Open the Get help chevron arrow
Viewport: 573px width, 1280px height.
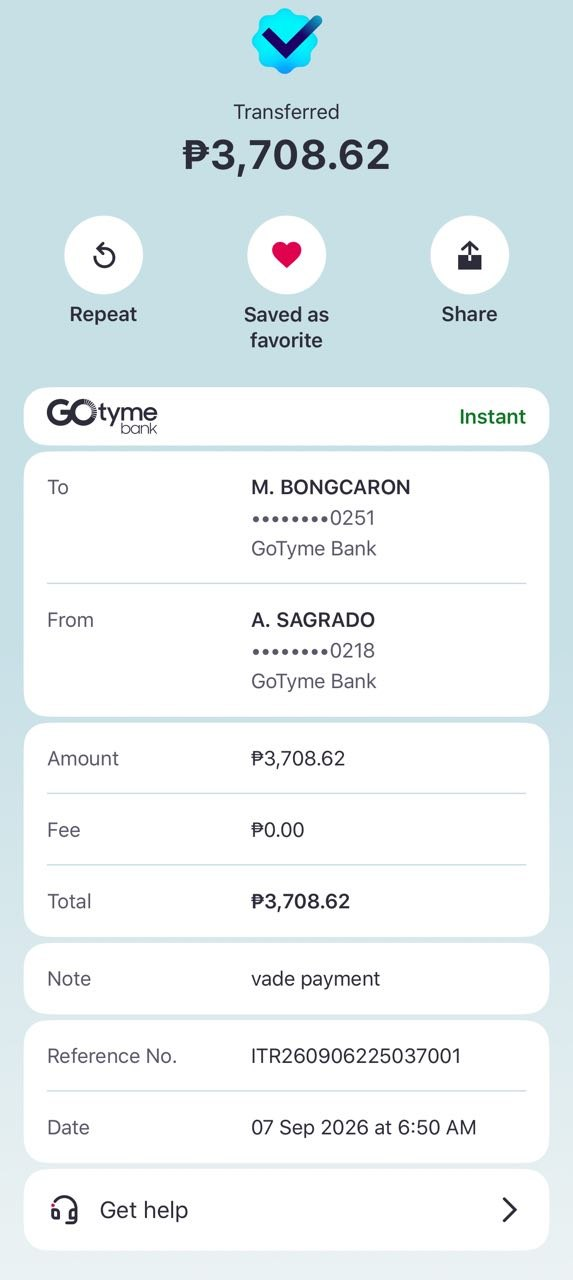click(x=510, y=1210)
